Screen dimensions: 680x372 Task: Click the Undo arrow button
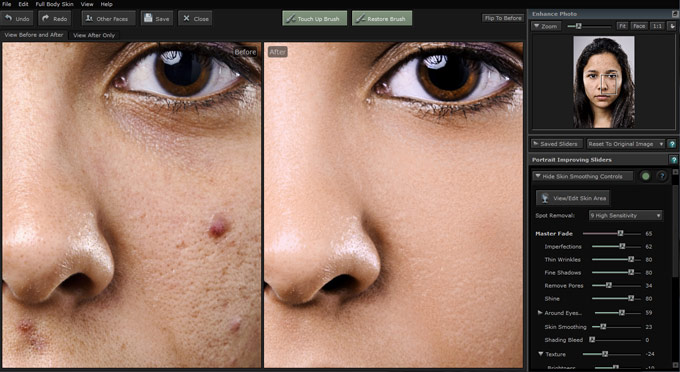pos(17,19)
